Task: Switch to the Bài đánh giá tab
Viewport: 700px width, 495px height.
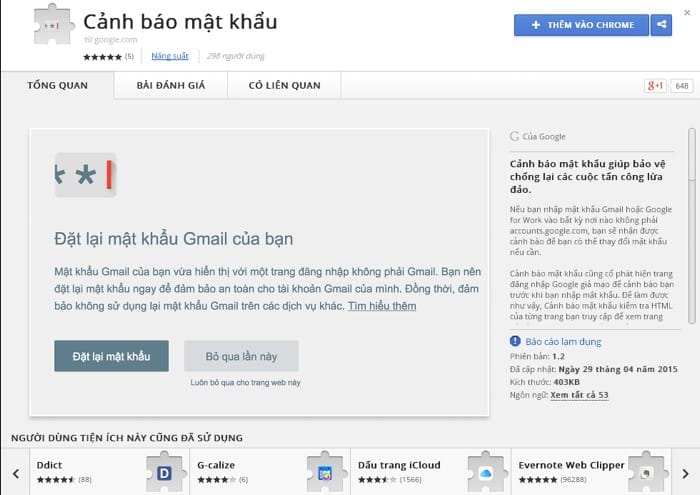Action: 170,86
